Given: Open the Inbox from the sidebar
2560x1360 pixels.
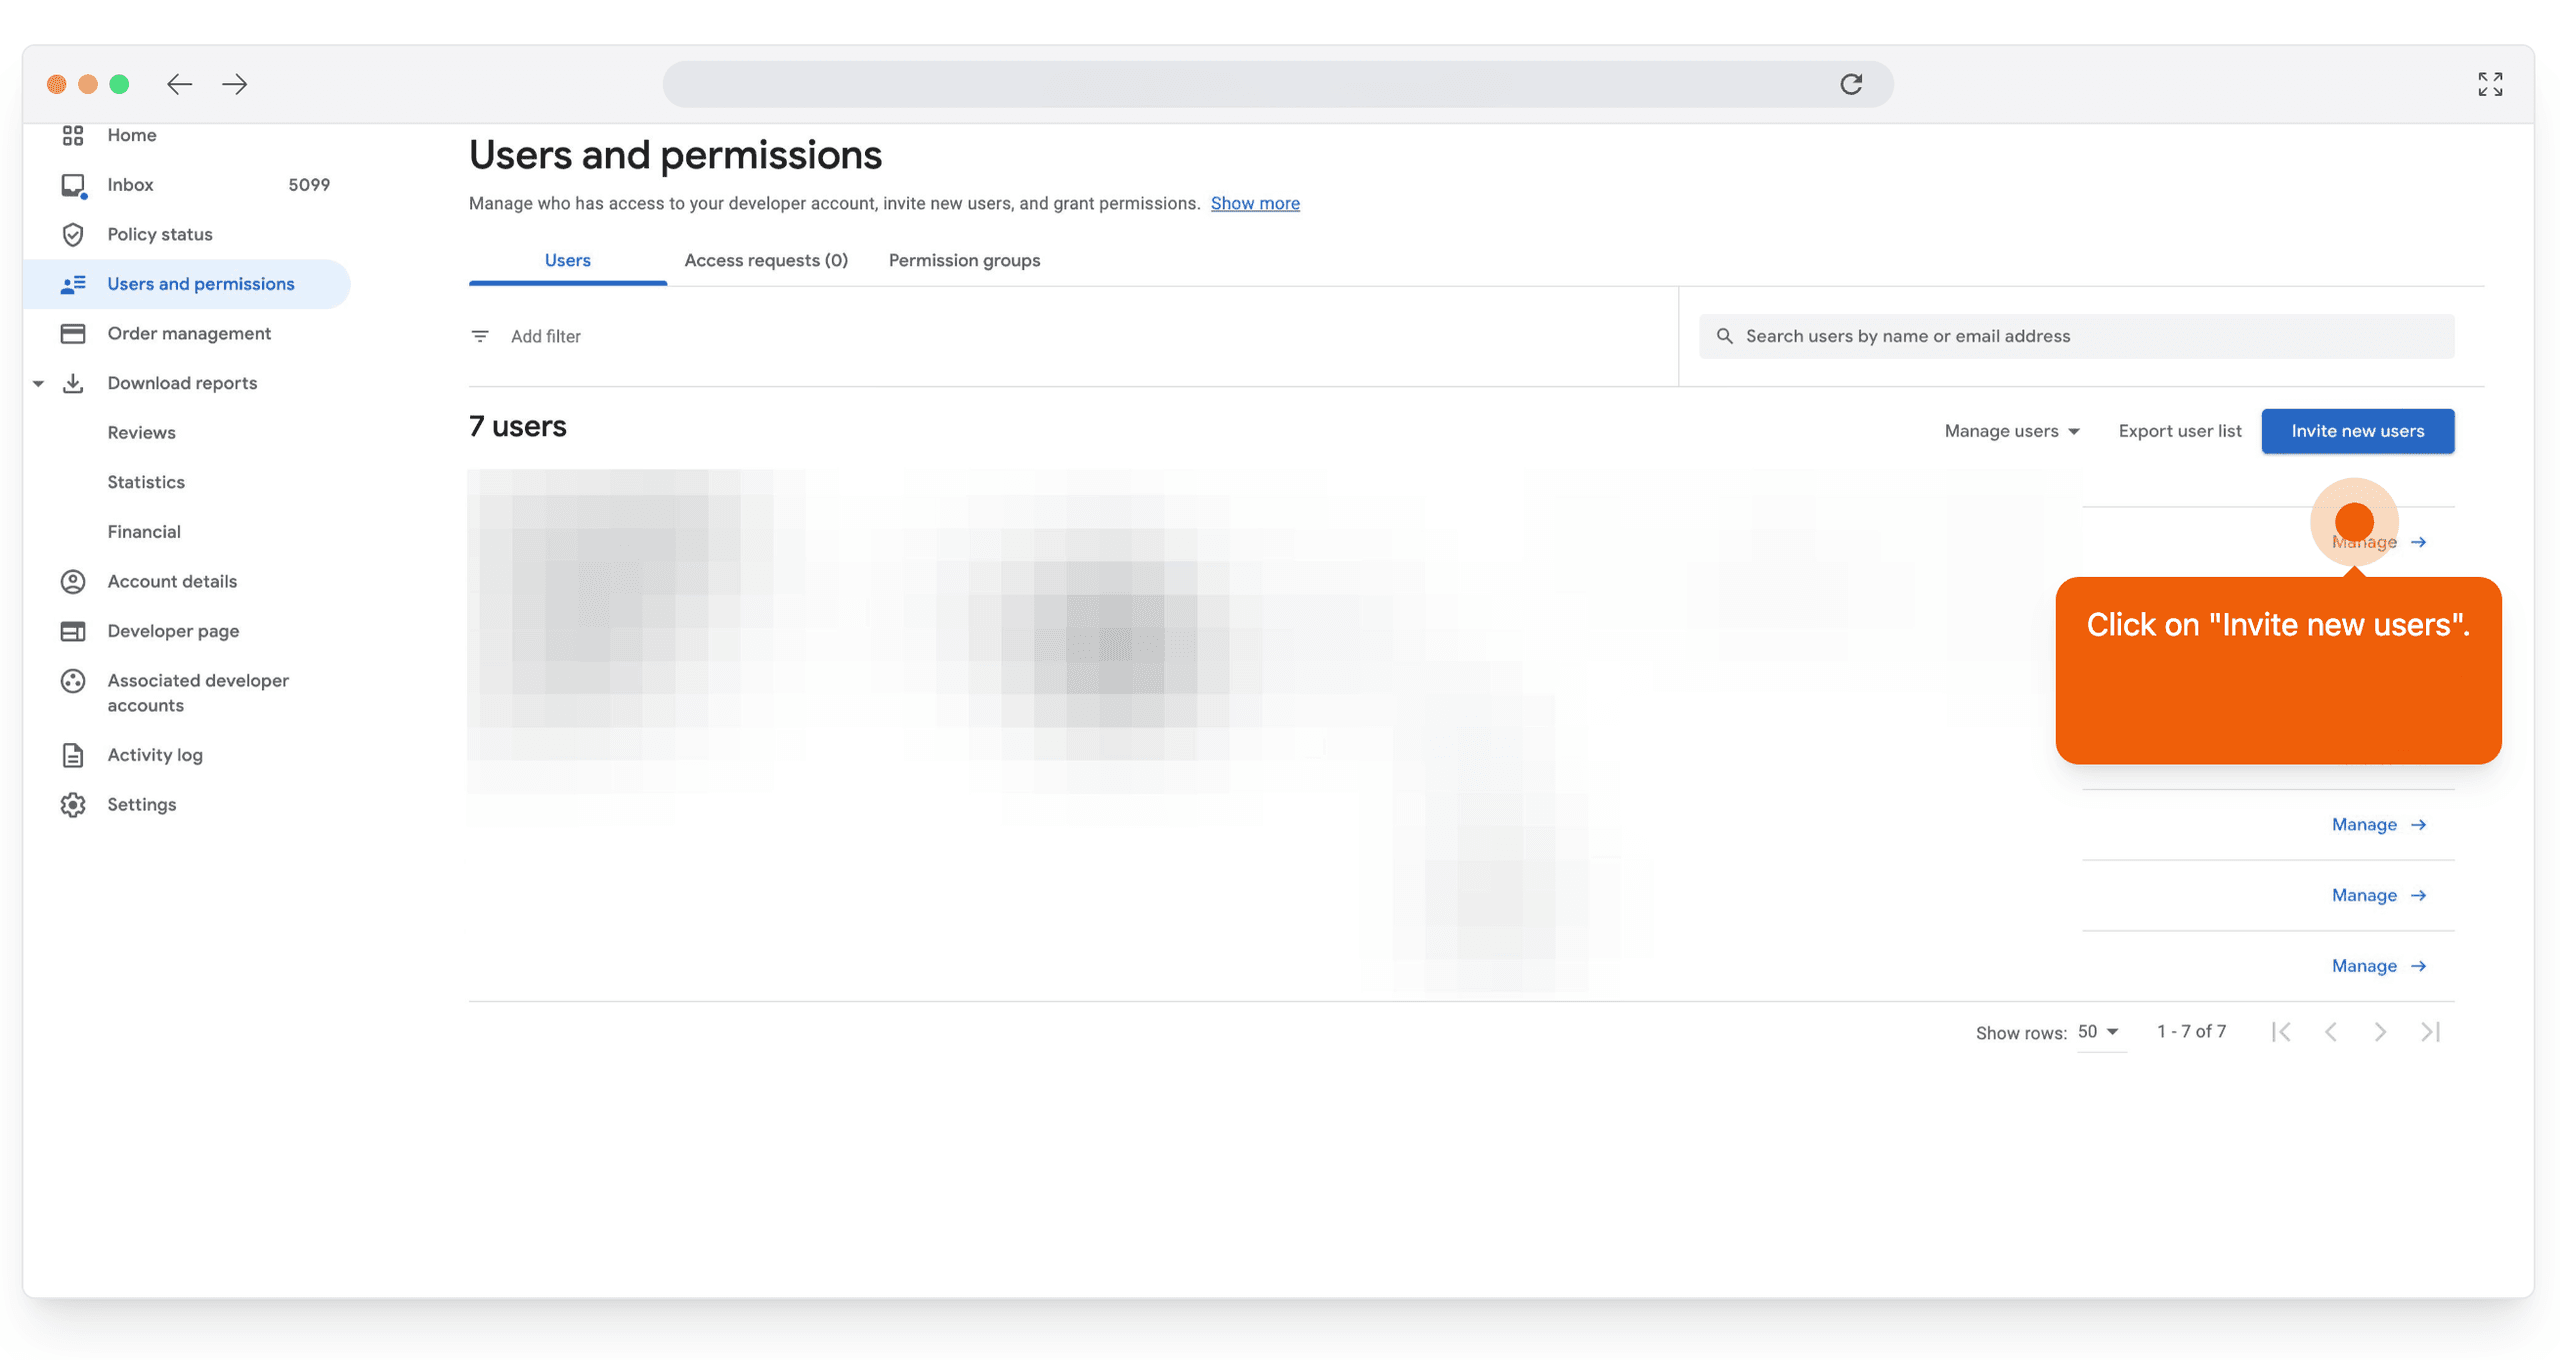Looking at the screenshot, I should [x=130, y=184].
